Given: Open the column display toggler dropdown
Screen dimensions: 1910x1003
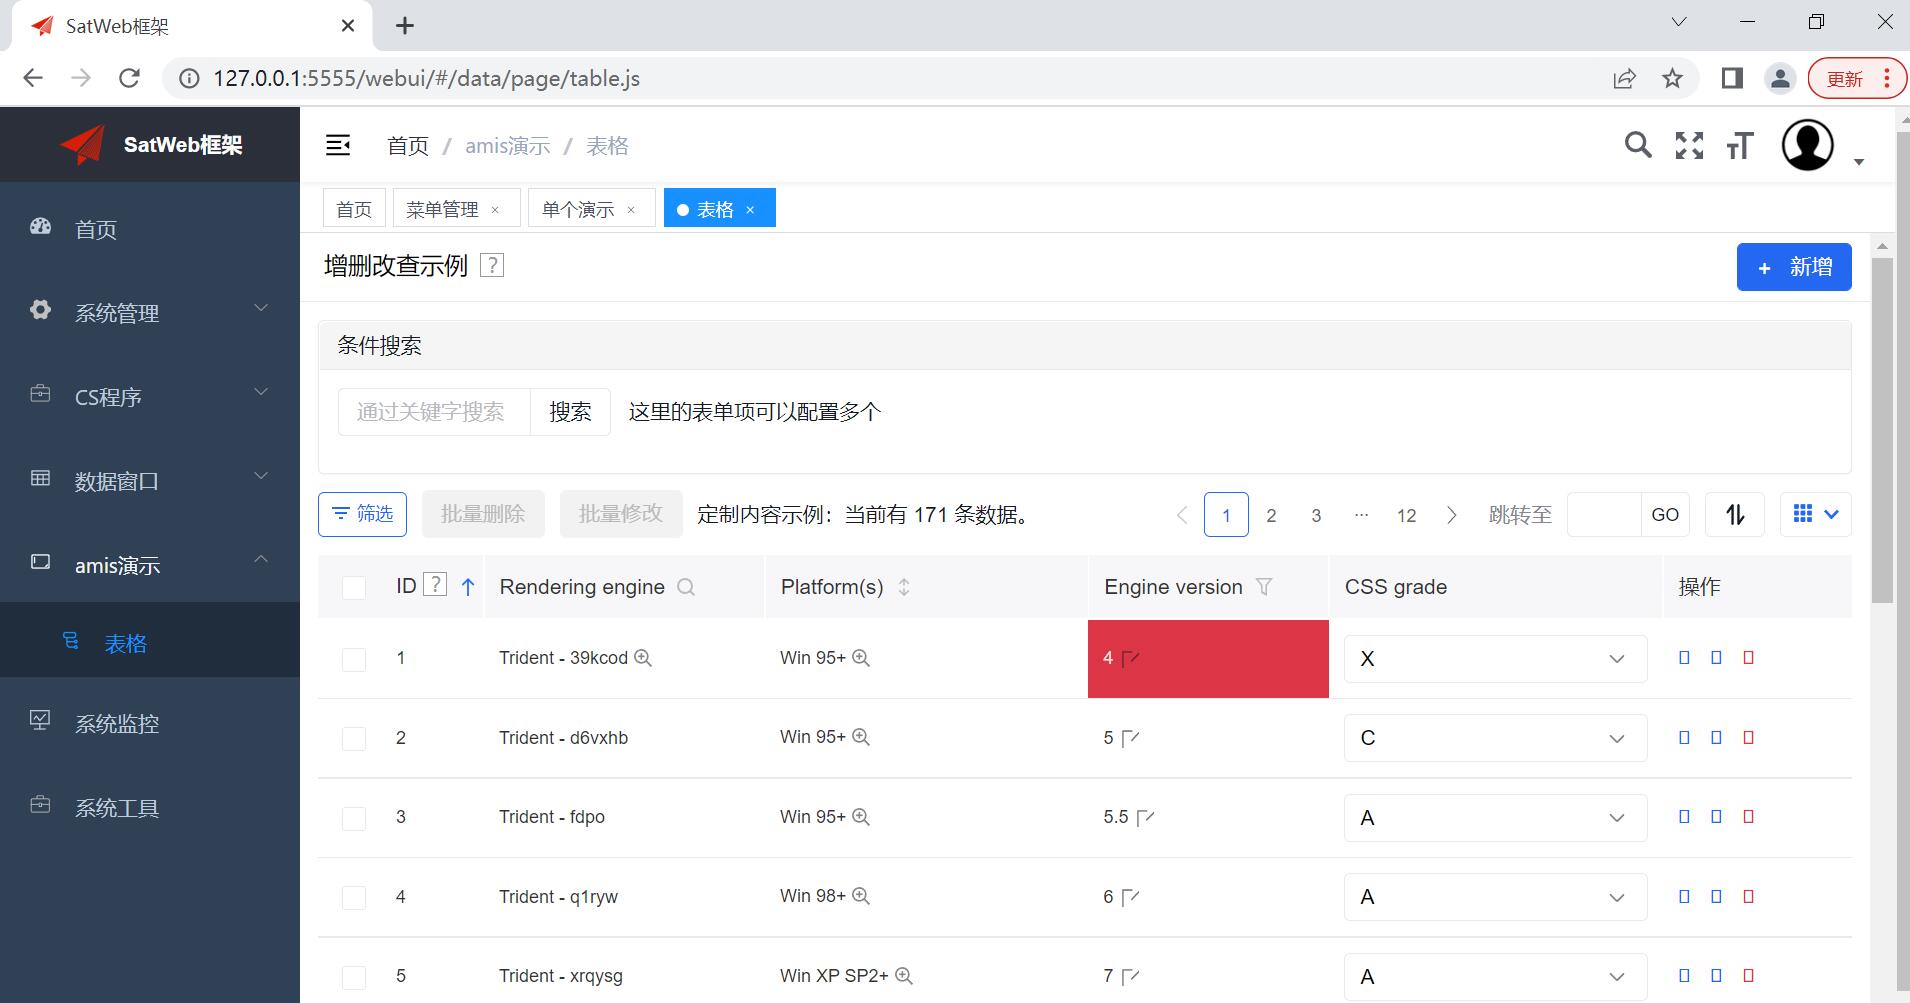Looking at the screenshot, I should pos(1816,514).
